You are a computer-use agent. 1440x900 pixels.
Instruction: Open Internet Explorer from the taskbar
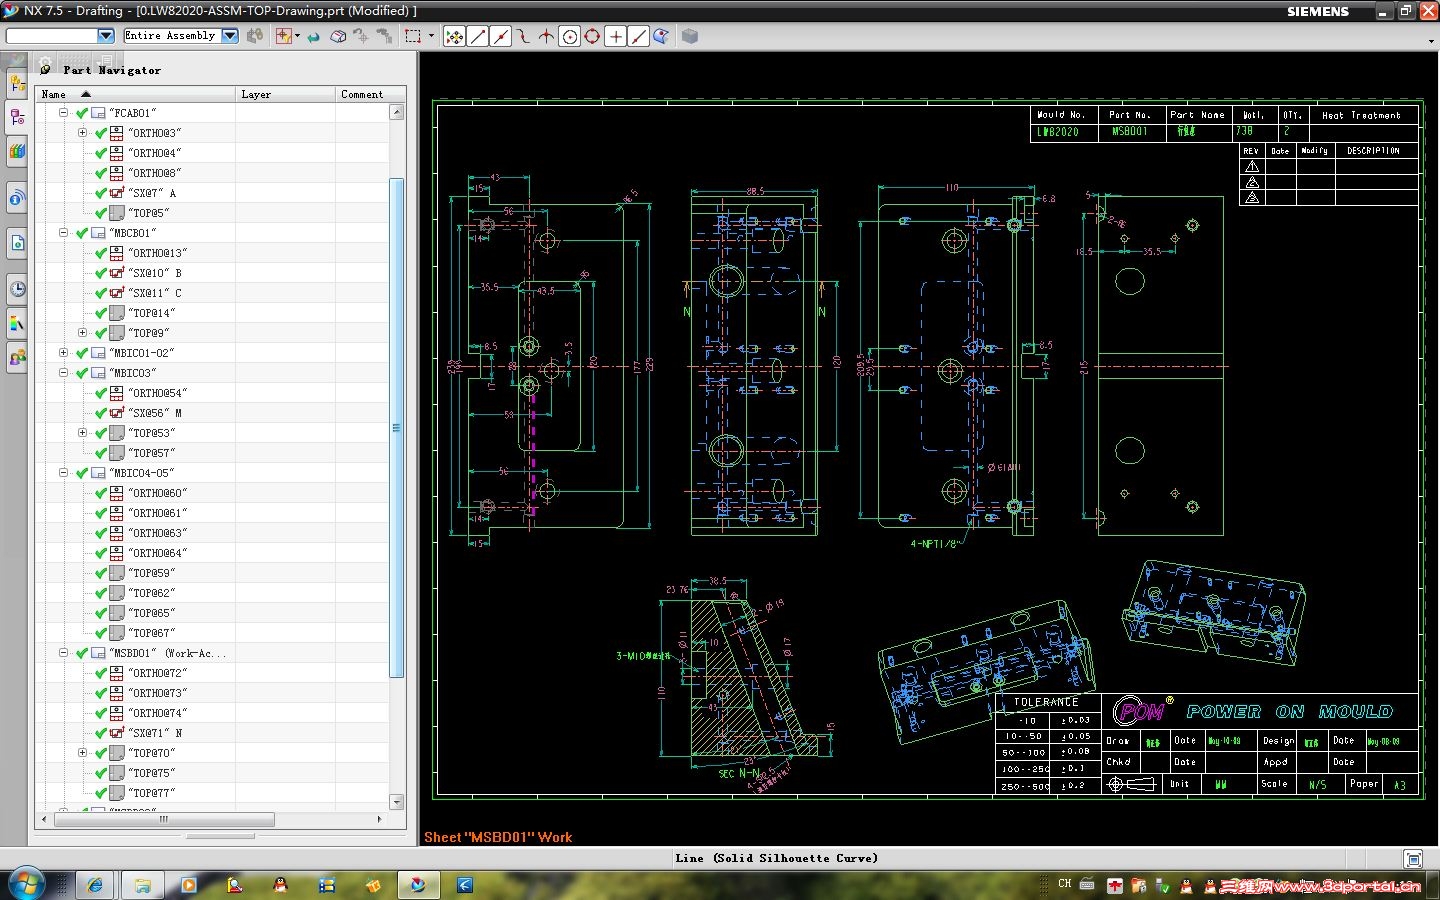pyautogui.click(x=95, y=885)
